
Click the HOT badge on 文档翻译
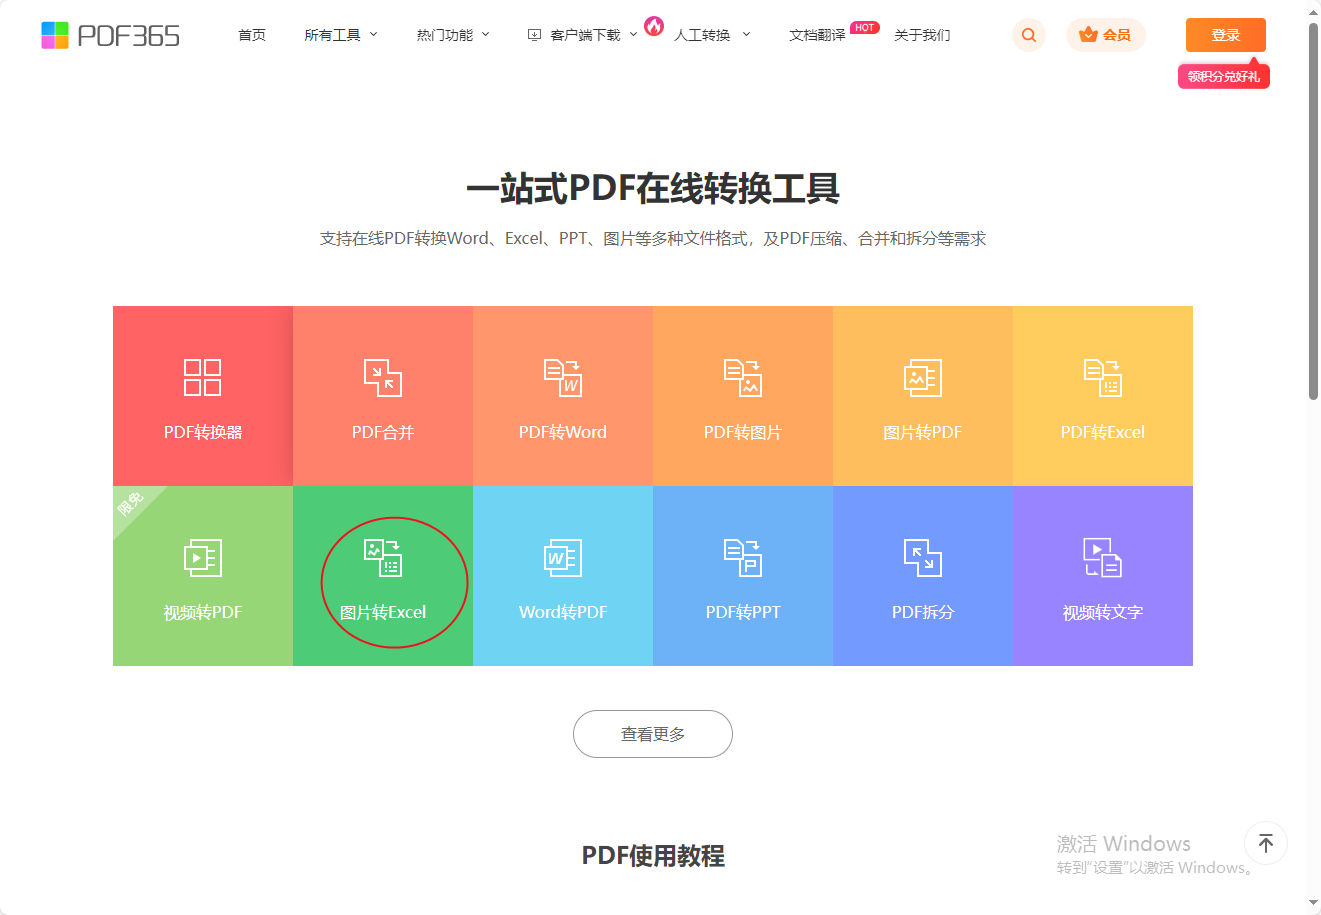click(x=865, y=27)
